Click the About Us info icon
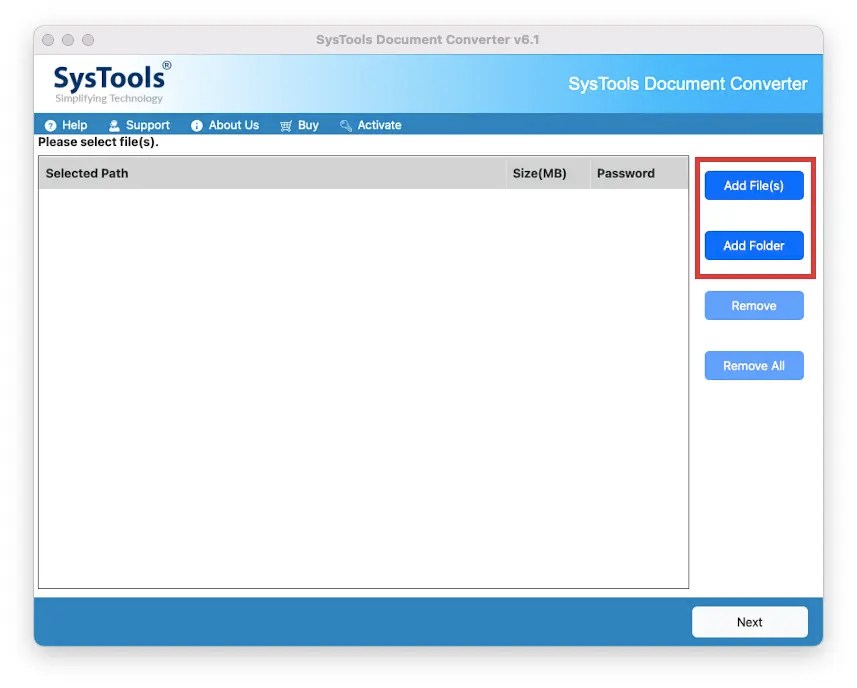This screenshot has height=688, width=857. (197, 126)
